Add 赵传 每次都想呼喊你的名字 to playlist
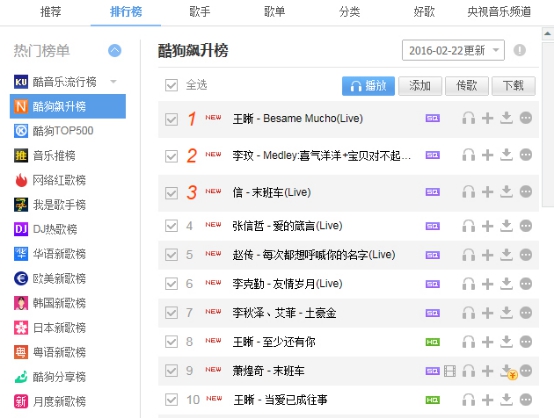This screenshot has width=554, height=419. coord(488,255)
